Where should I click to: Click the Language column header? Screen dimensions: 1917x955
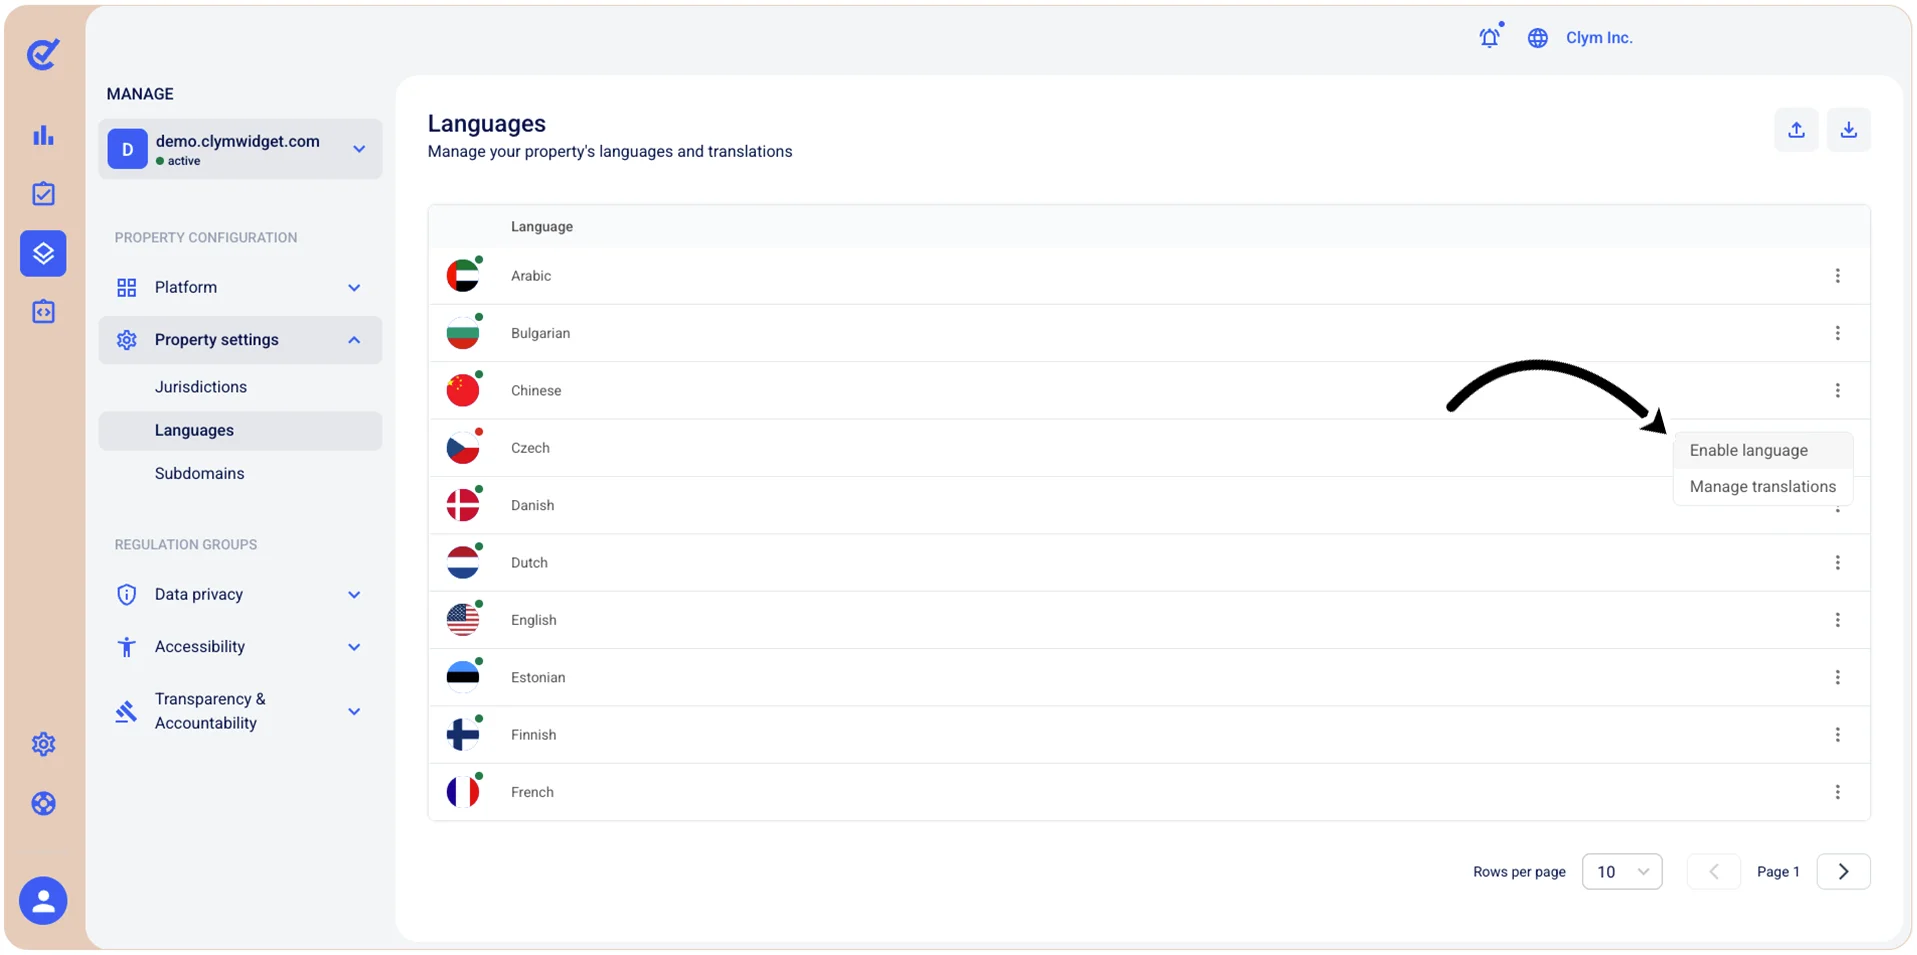[542, 227]
